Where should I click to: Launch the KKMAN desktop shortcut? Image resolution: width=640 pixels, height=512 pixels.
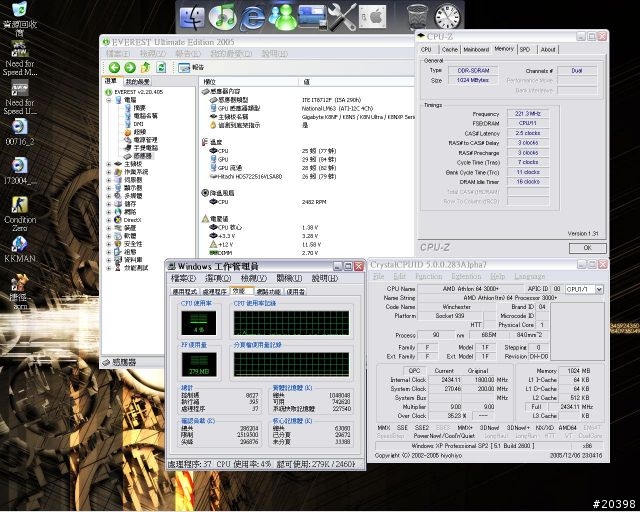coord(20,249)
